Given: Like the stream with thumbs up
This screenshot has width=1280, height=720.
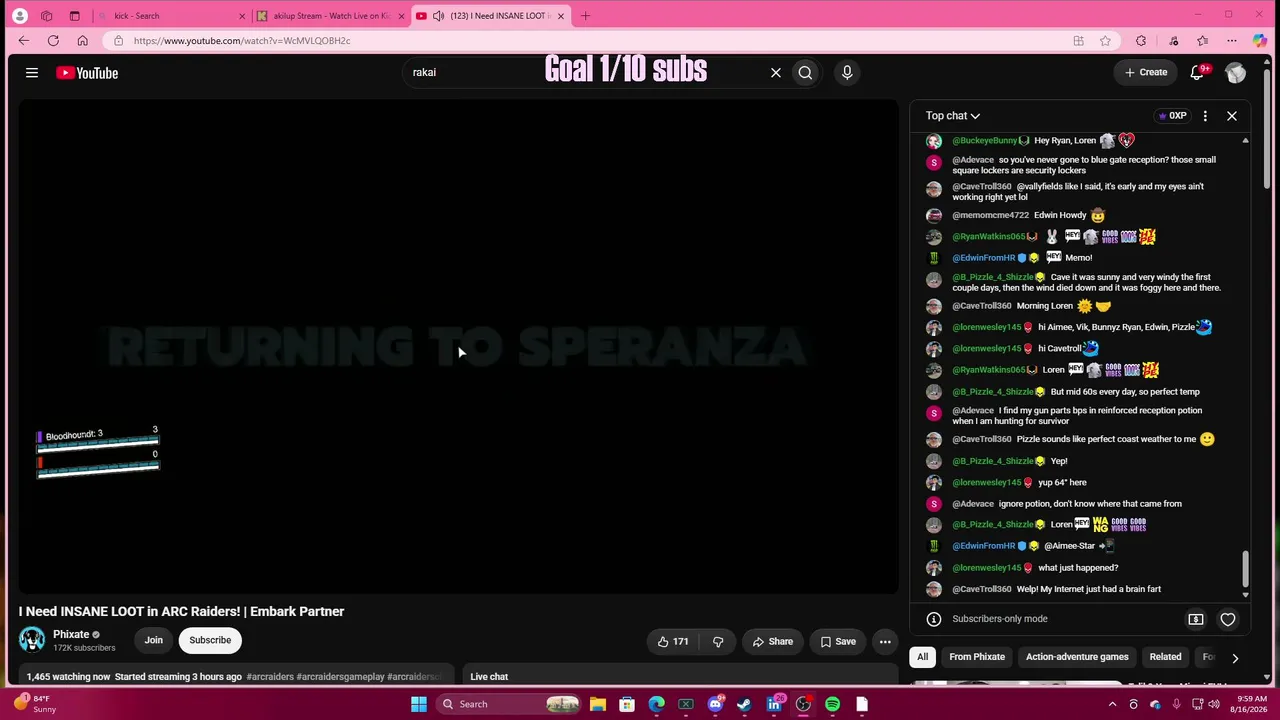Looking at the screenshot, I should 673,642.
